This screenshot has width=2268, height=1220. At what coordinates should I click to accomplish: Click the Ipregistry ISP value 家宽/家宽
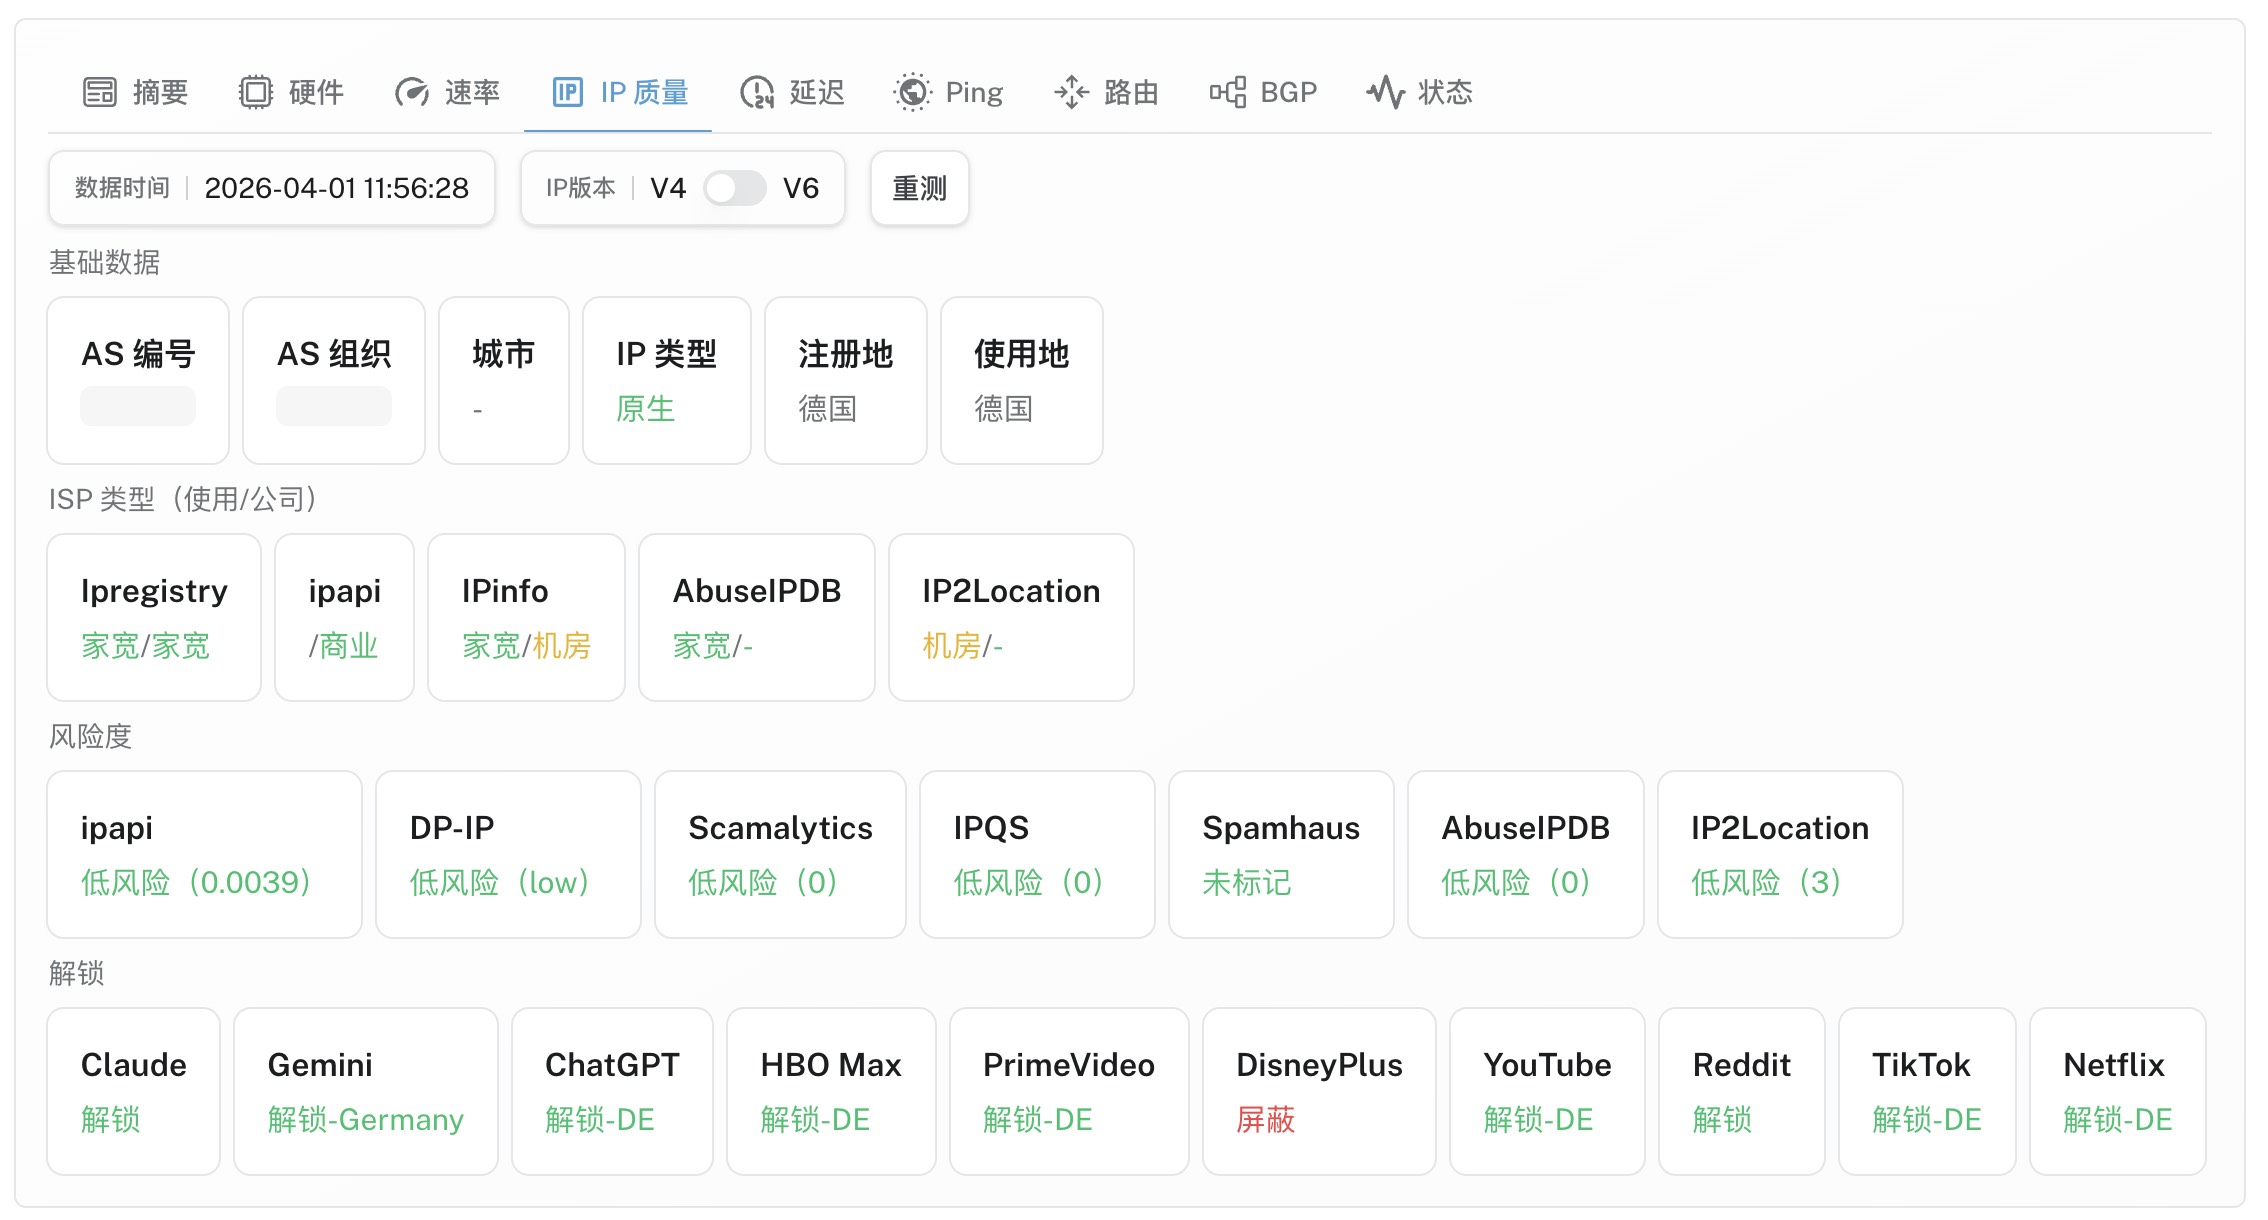coord(146,645)
